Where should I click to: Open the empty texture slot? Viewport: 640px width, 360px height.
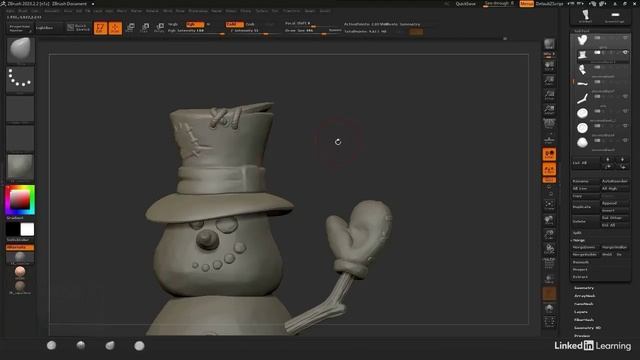coord(20,138)
